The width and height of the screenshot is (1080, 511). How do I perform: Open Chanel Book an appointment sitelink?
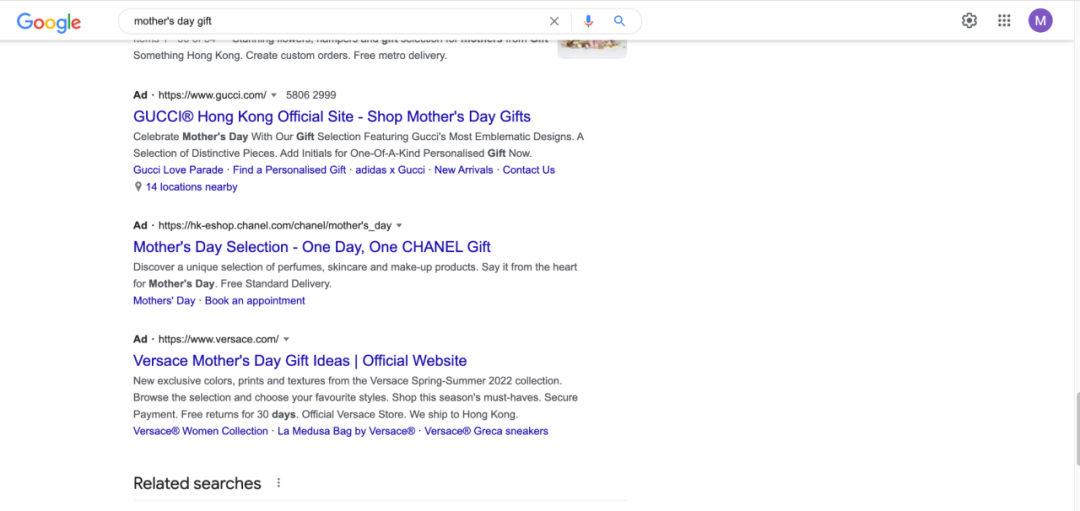coord(255,300)
